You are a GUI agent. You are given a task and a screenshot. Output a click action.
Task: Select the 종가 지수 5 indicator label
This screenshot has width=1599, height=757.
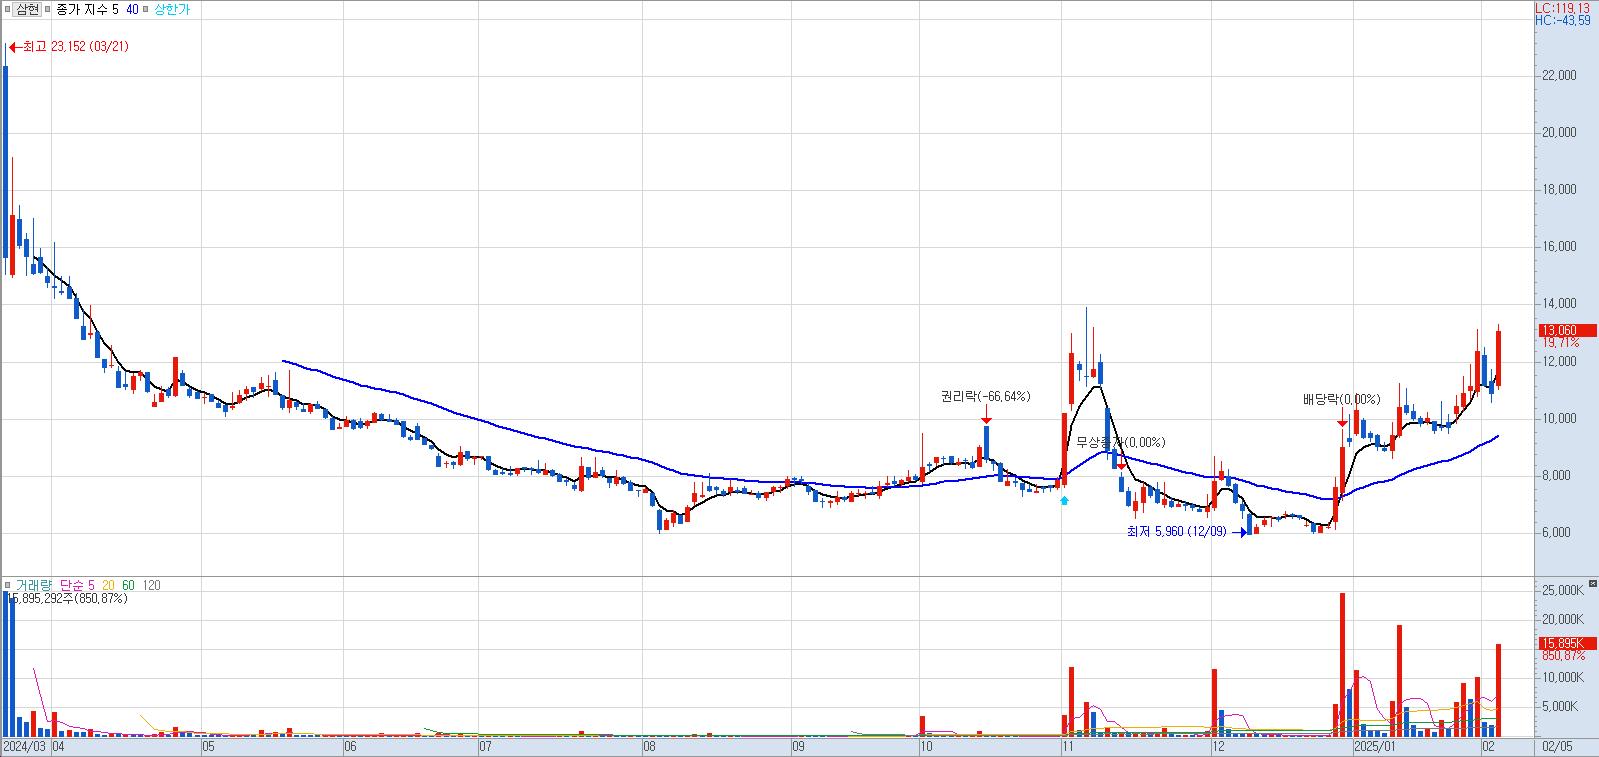(87, 9)
